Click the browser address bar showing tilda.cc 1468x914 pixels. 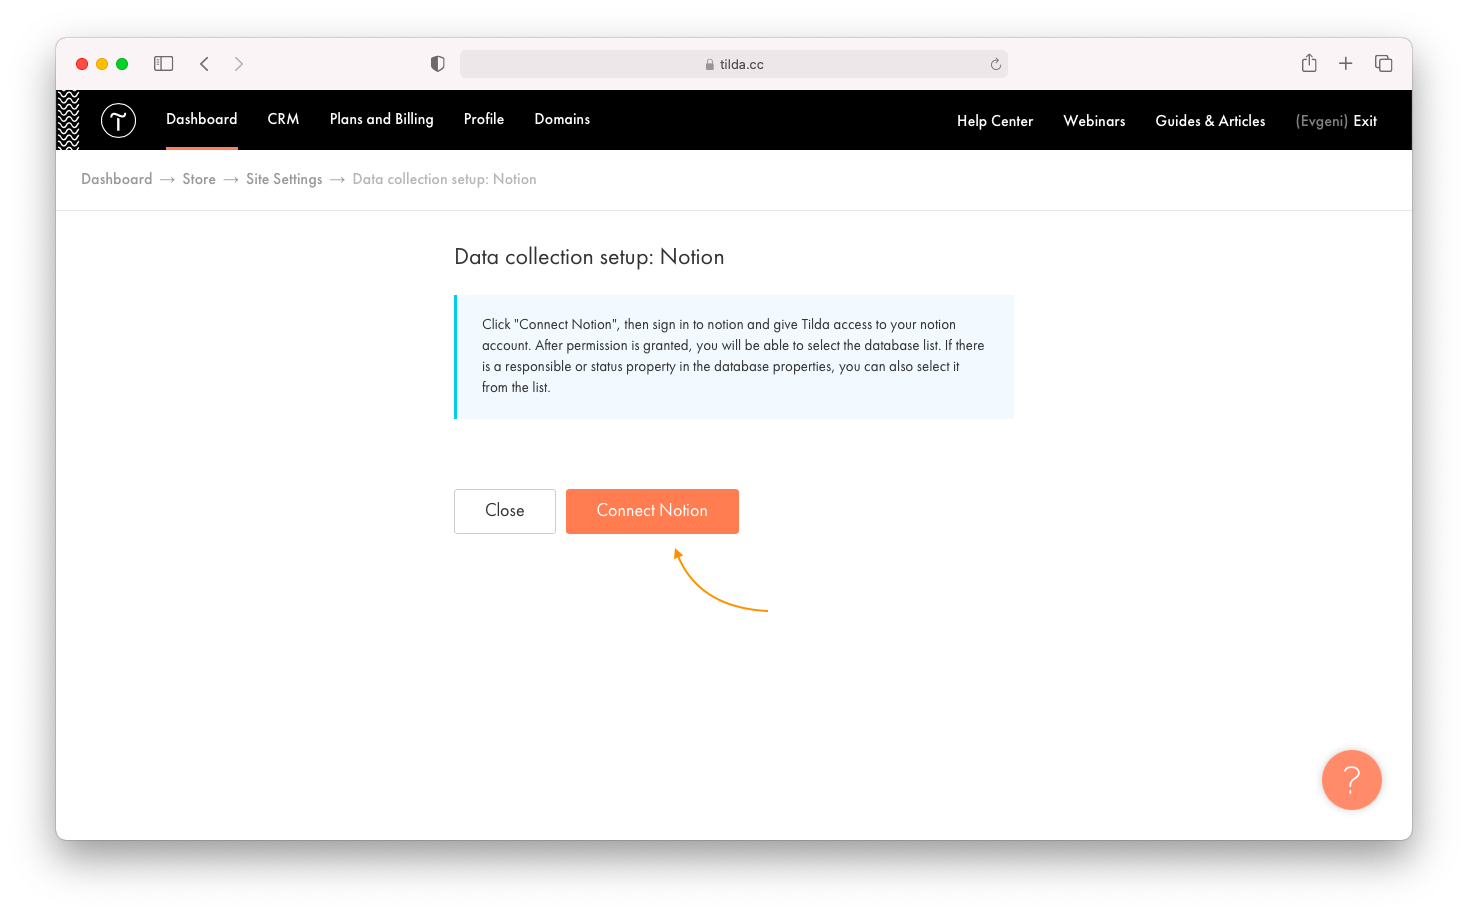(x=734, y=63)
